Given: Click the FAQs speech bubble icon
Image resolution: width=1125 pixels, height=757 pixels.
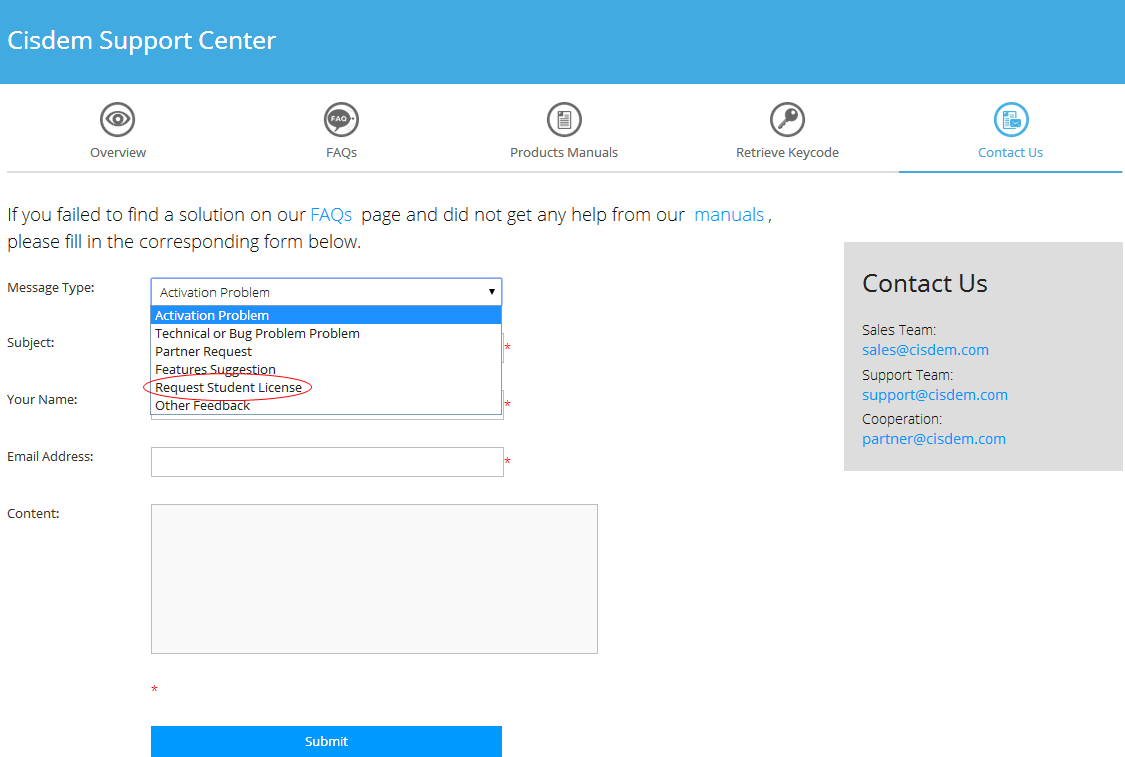Looking at the screenshot, I should (x=341, y=119).
